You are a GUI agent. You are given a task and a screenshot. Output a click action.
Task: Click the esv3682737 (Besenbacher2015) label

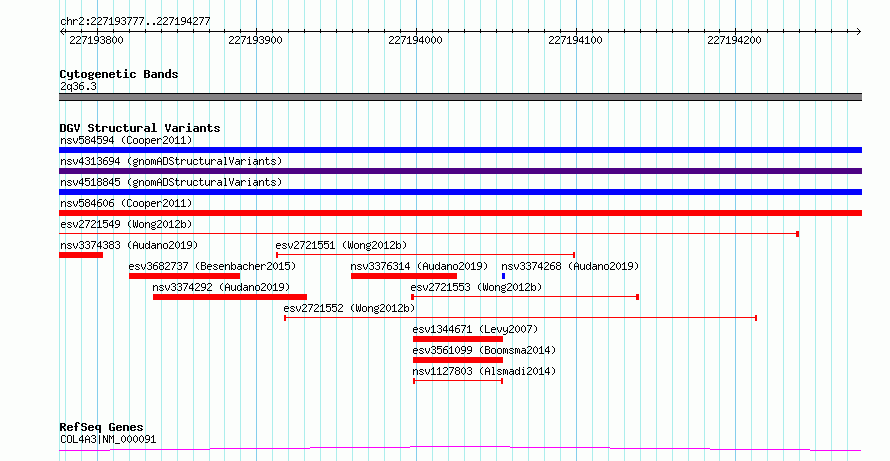(x=212, y=266)
